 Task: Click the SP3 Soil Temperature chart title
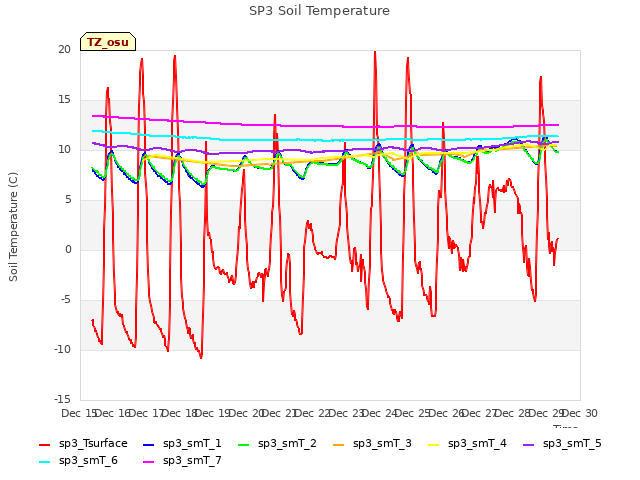pyautogui.click(x=319, y=11)
